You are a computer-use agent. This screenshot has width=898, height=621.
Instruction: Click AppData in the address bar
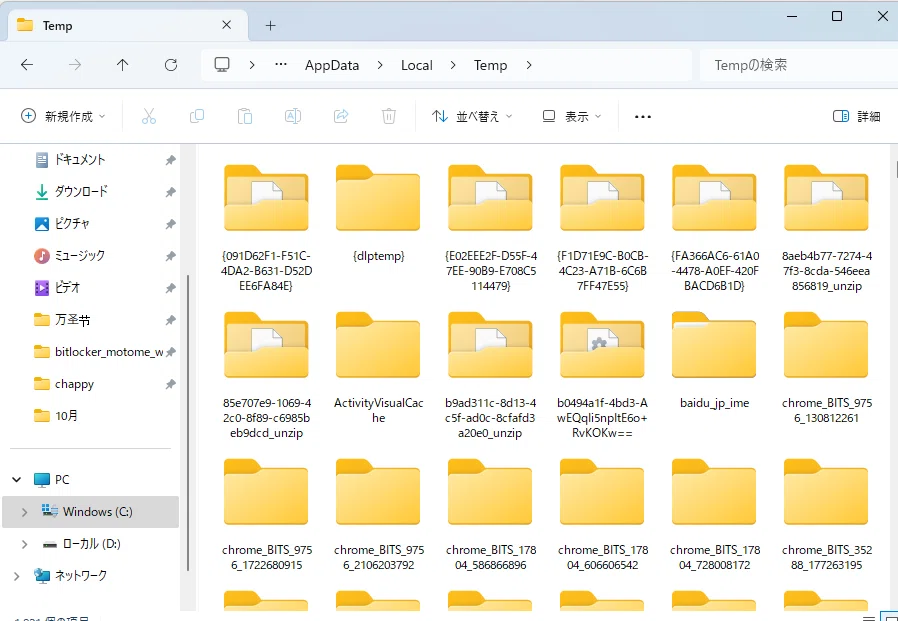(332, 65)
